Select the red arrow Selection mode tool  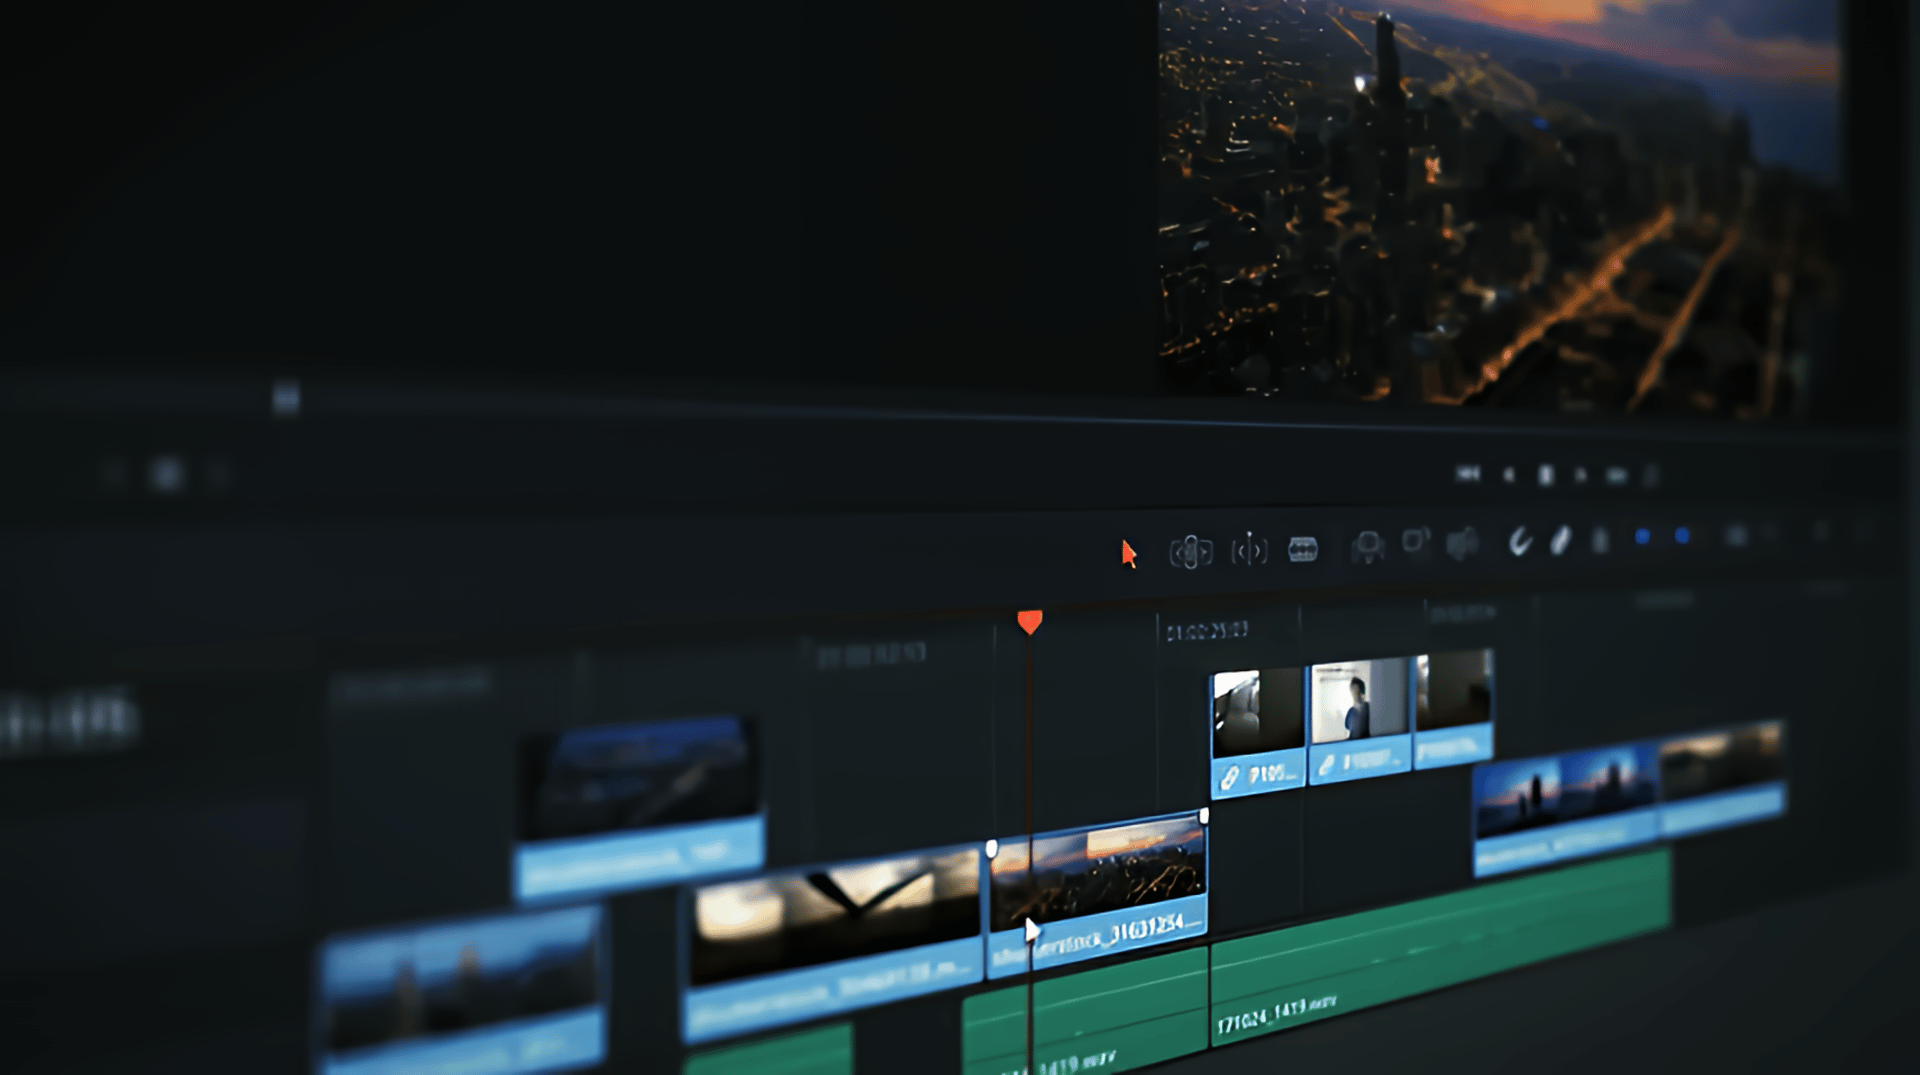tap(1129, 554)
